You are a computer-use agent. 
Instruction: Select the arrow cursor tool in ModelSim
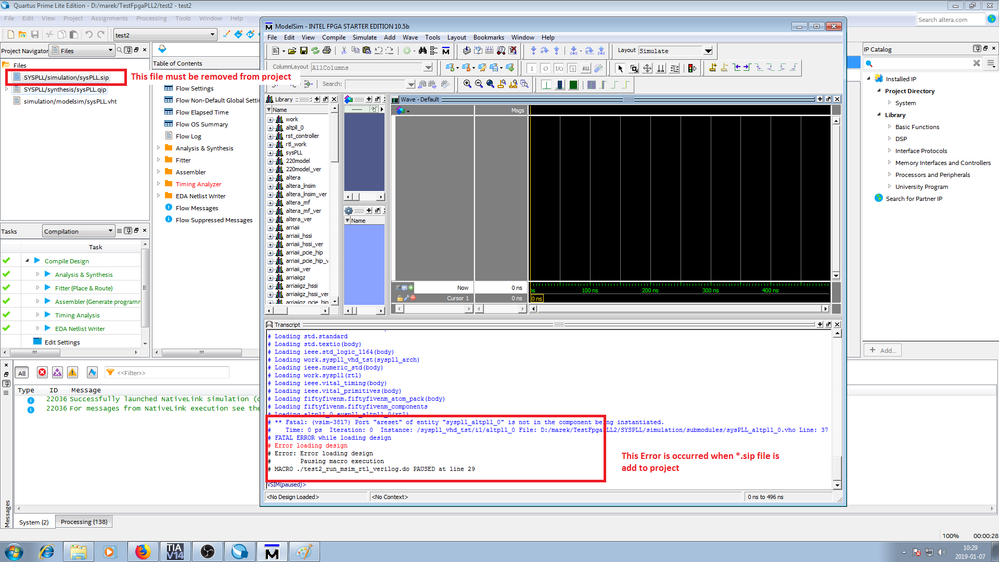tap(620, 68)
